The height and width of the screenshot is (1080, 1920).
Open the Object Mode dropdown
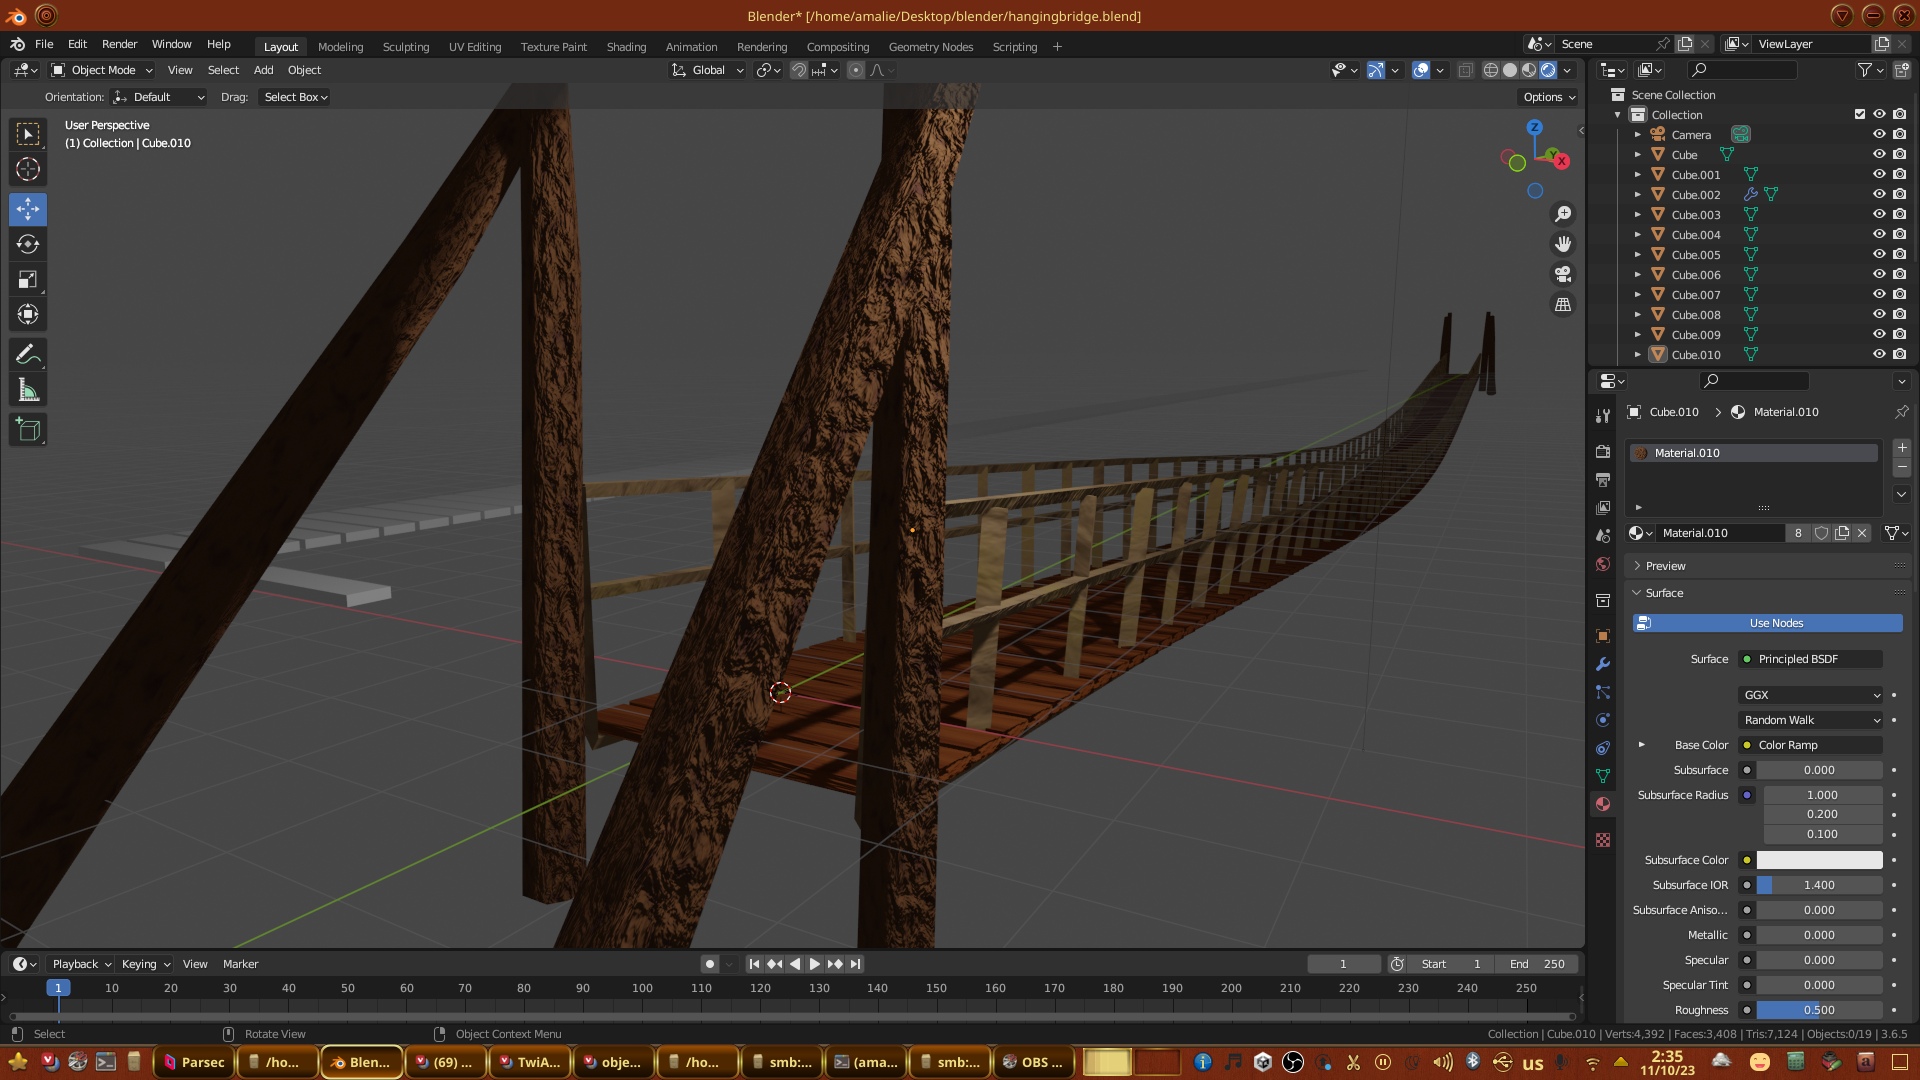pos(102,70)
